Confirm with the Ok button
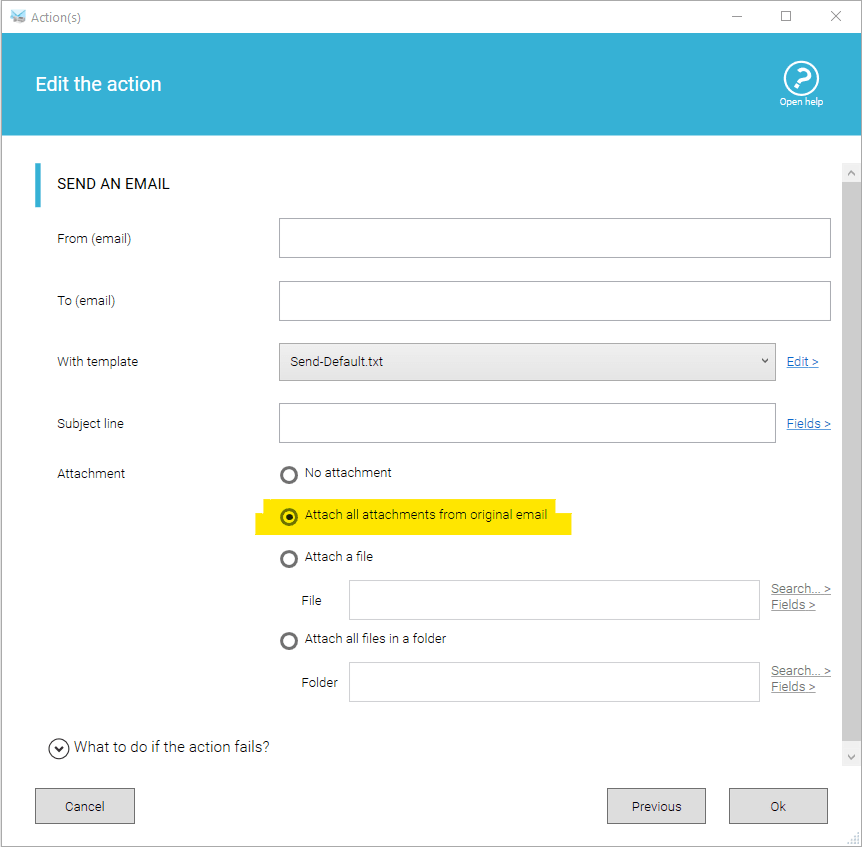This screenshot has width=862, height=847. tap(778, 806)
